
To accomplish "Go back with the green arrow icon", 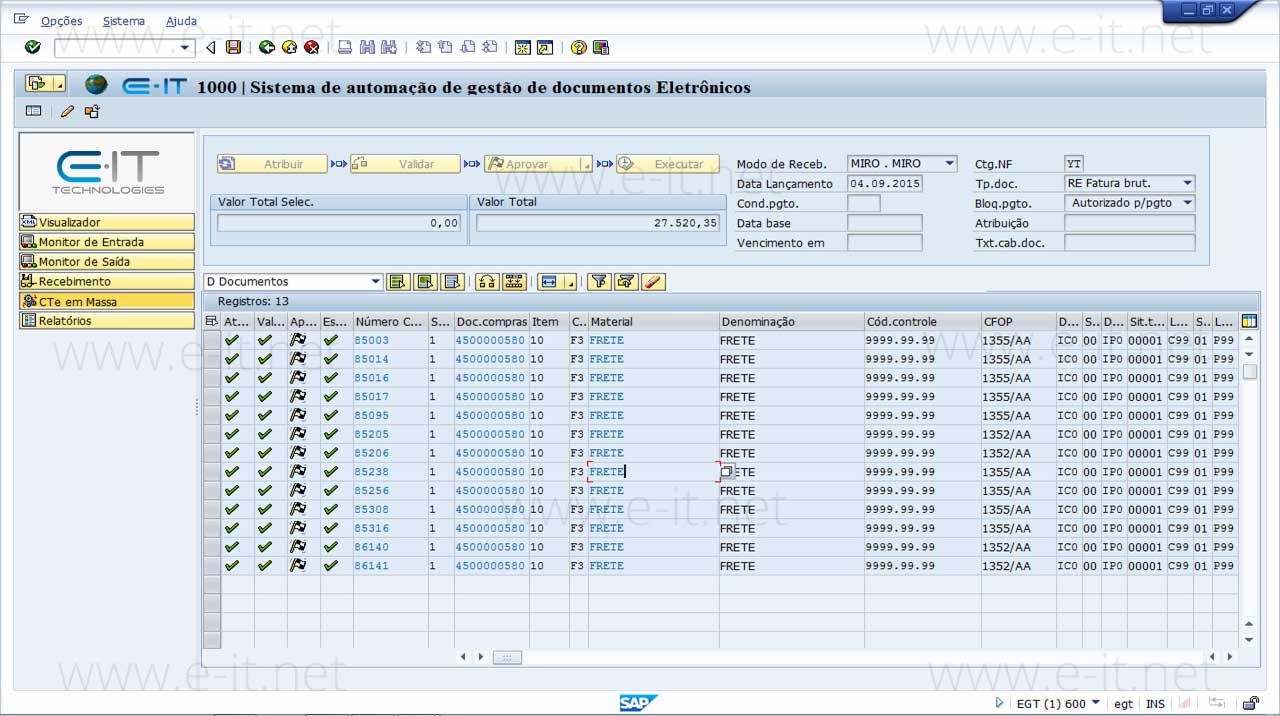I will tap(266, 47).
